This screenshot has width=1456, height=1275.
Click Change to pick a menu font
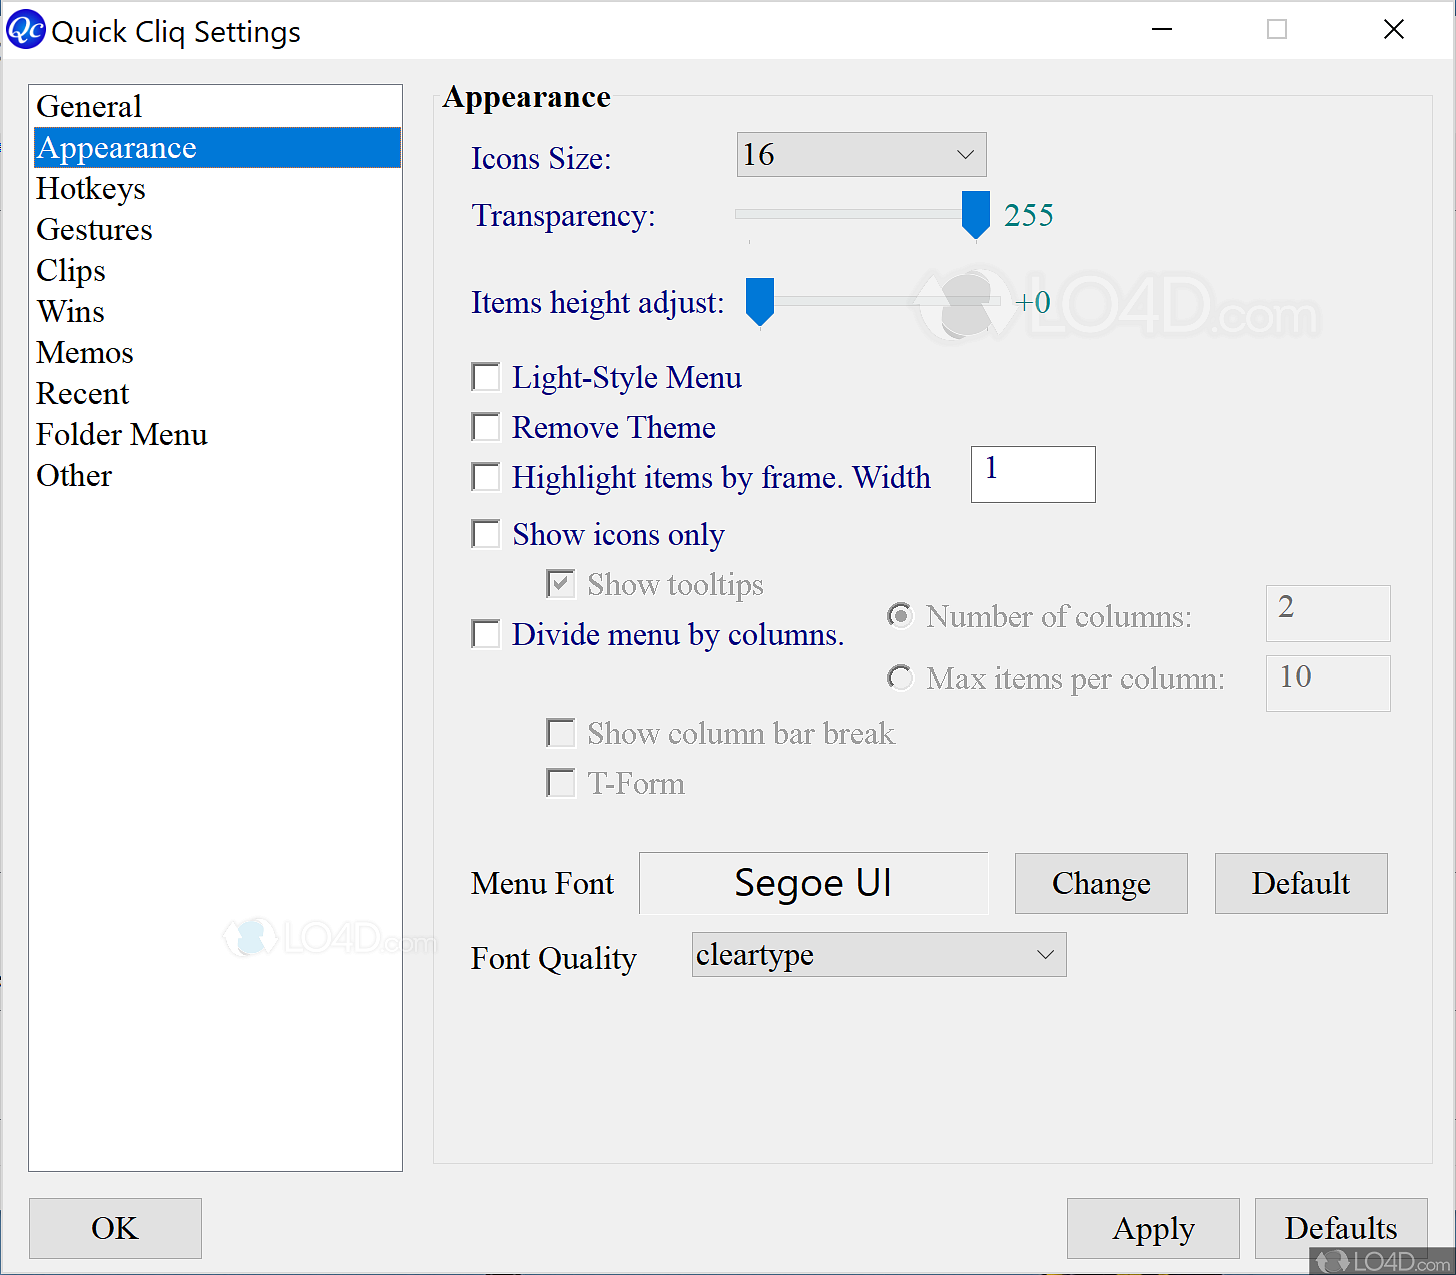pyautogui.click(x=1100, y=883)
